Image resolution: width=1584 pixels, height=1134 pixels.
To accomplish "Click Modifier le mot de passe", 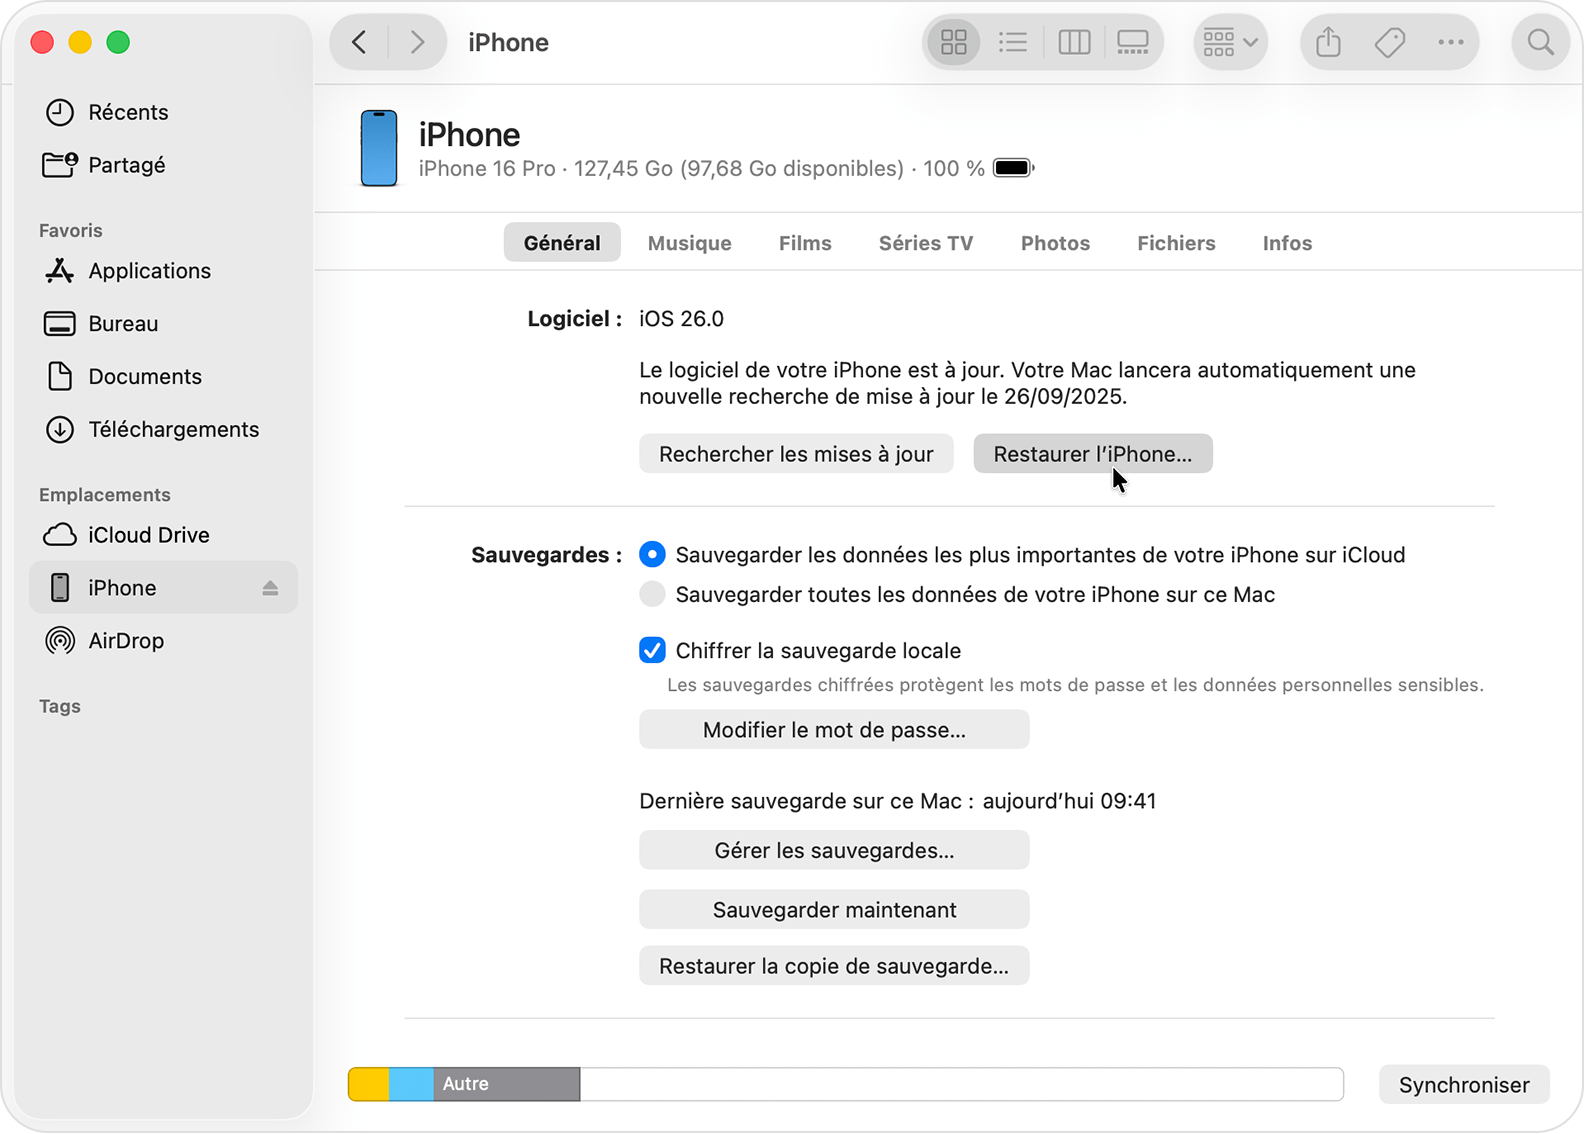I will (834, 730).
